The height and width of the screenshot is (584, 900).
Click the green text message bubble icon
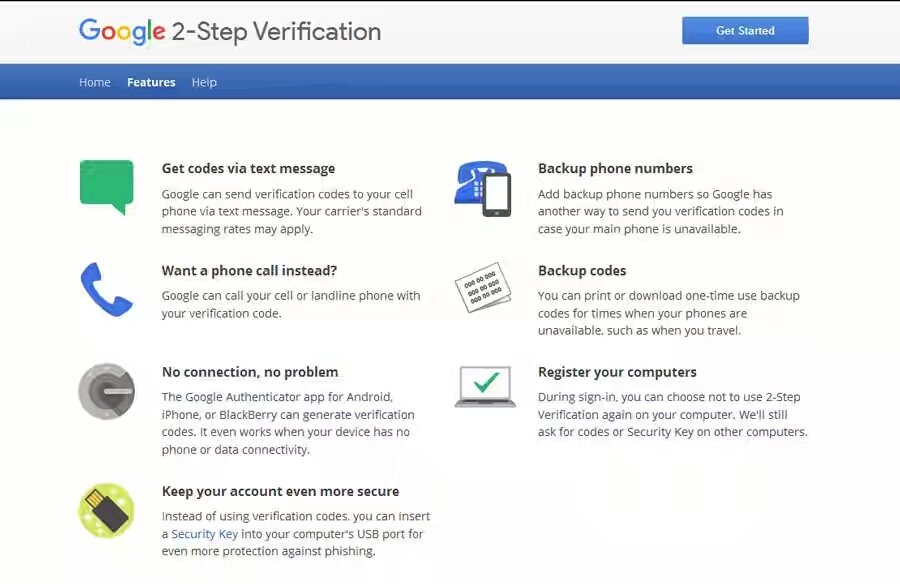pos(107,187)
